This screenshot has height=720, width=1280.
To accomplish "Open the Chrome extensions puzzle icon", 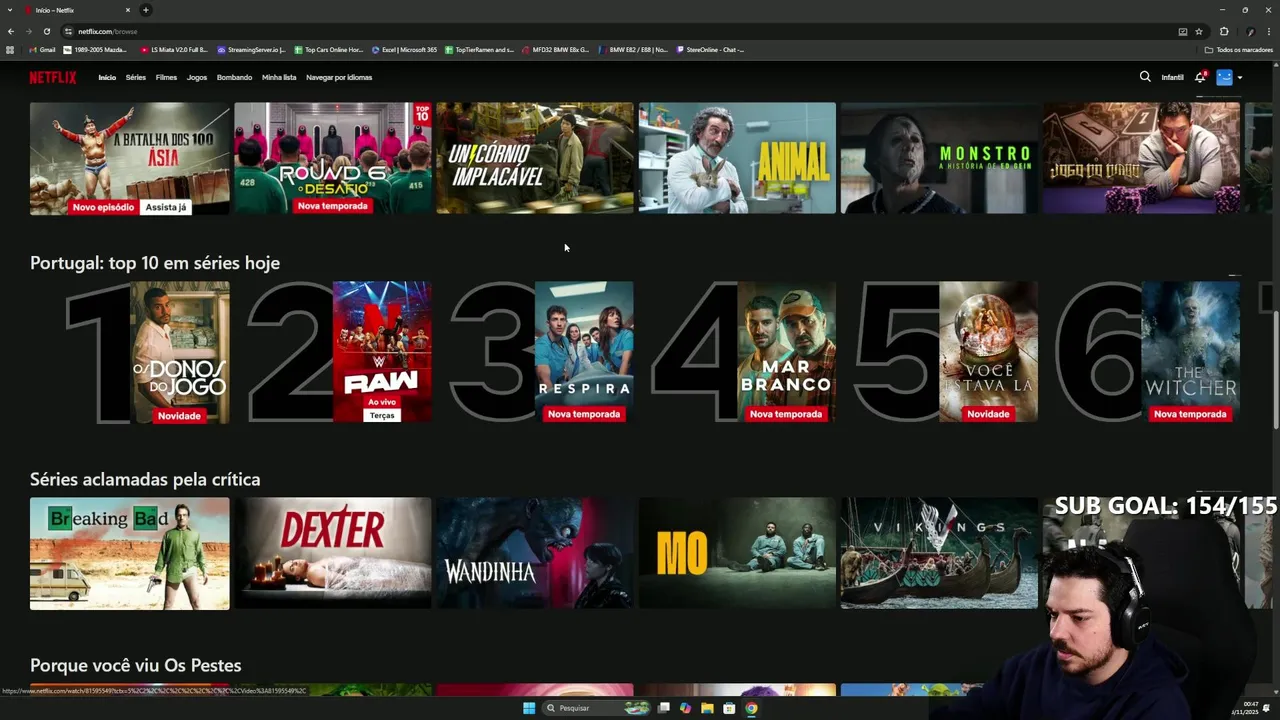I will coord(1224,31).
